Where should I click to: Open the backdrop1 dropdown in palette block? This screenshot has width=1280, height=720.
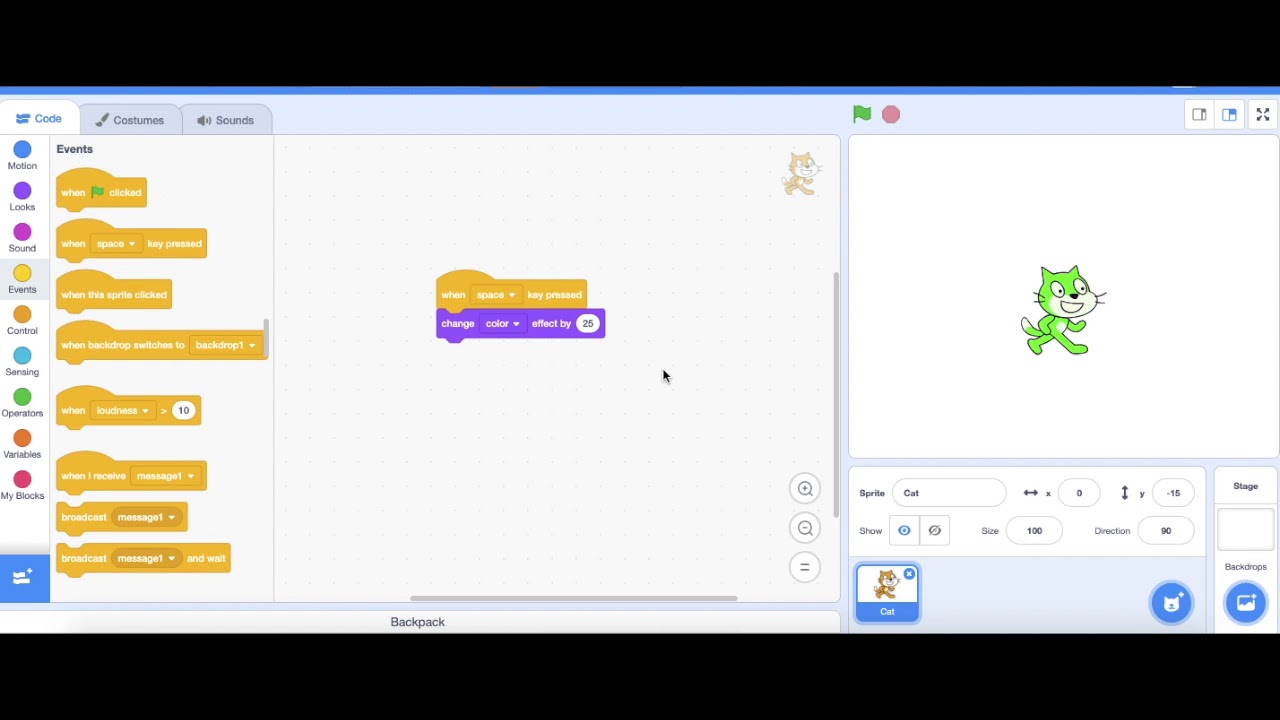[x=225, y=345]
